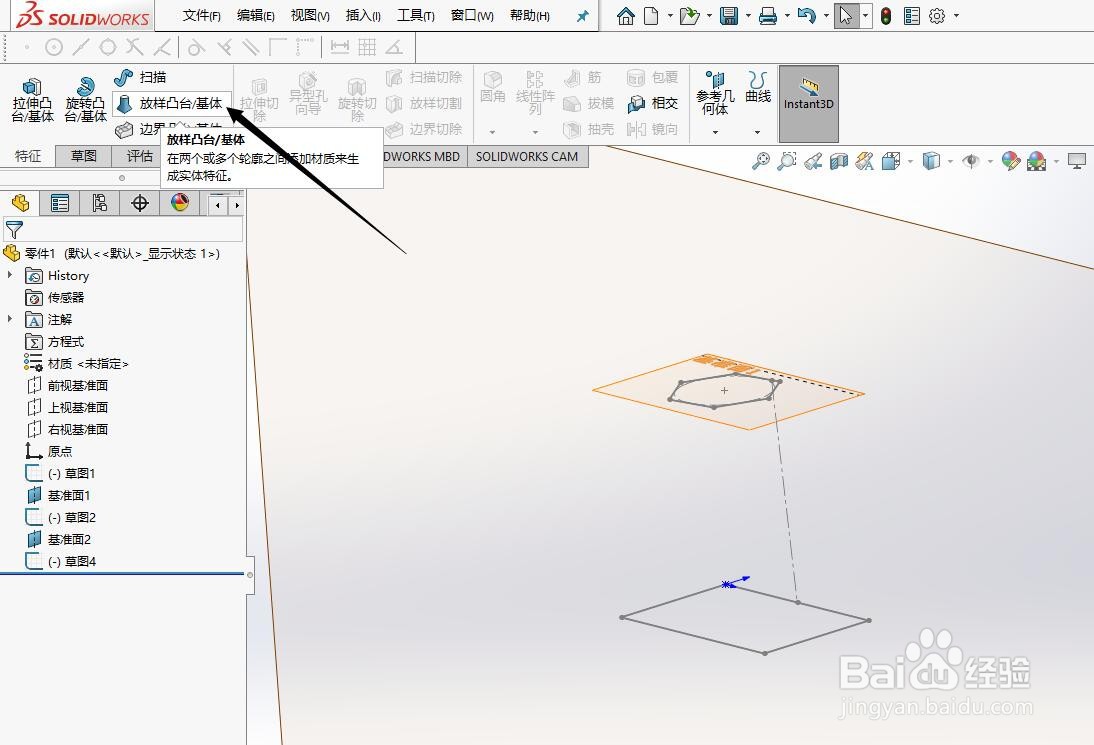This screenshot has height=745, width=1094.
Task: Toggle the Instant3D button
Action: coord(809,103)
